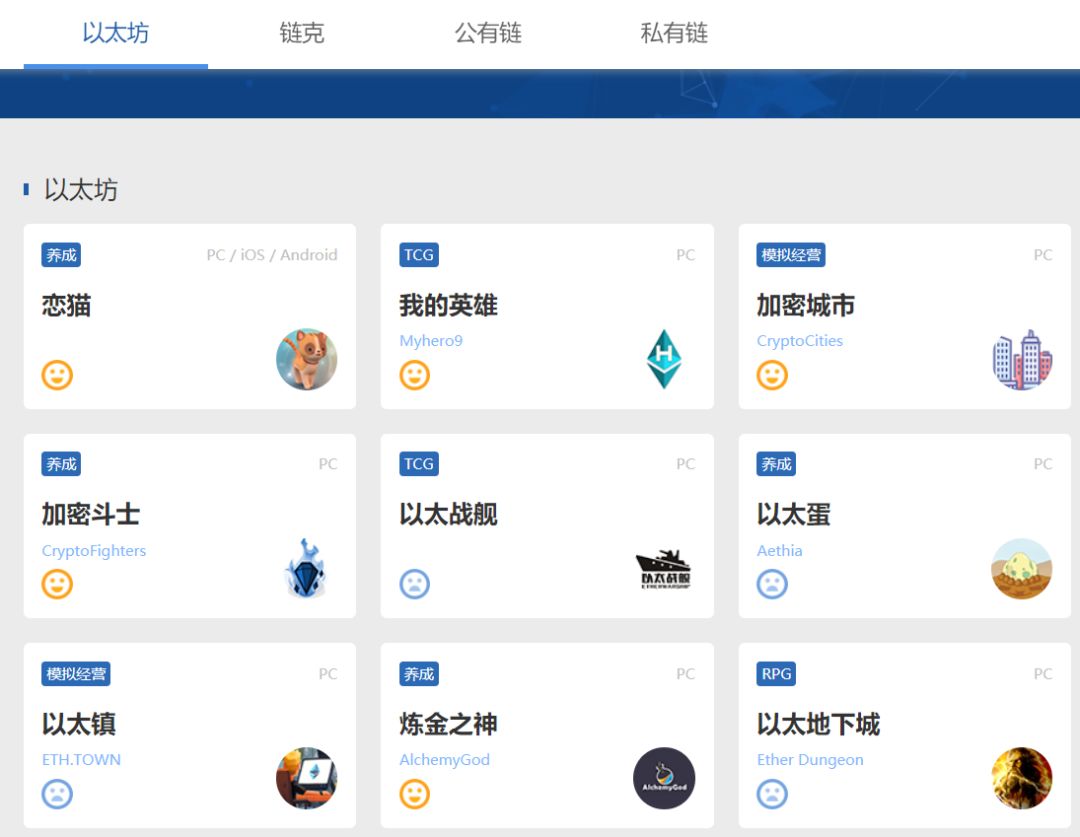Click the CryptoCities buildings icon

(x=1022, y=359)
